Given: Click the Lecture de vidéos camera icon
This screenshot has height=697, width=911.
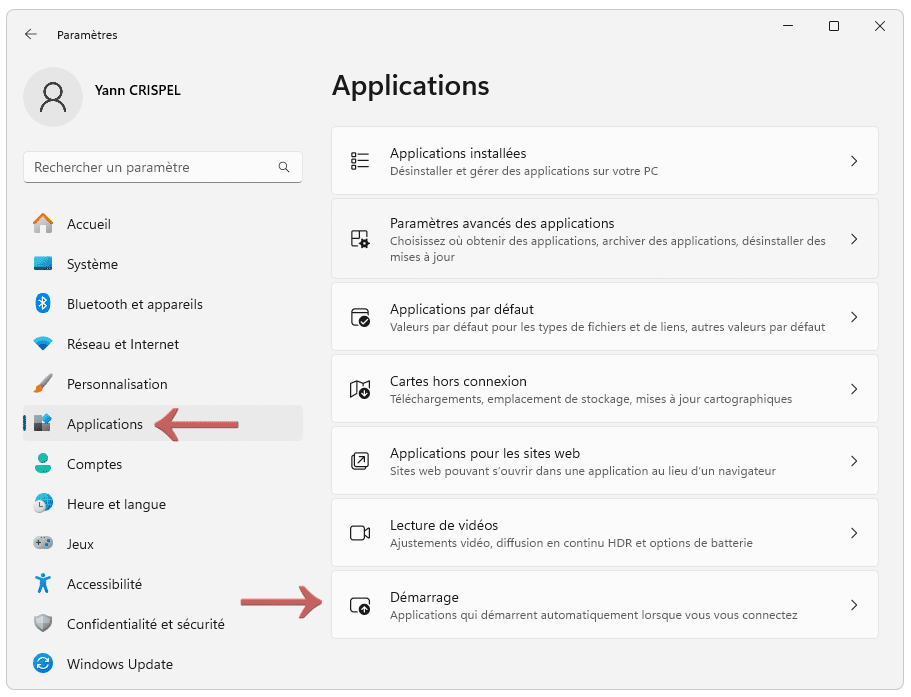Looking at the screenshot, I should pyautogui.click(x=360, y=533).
